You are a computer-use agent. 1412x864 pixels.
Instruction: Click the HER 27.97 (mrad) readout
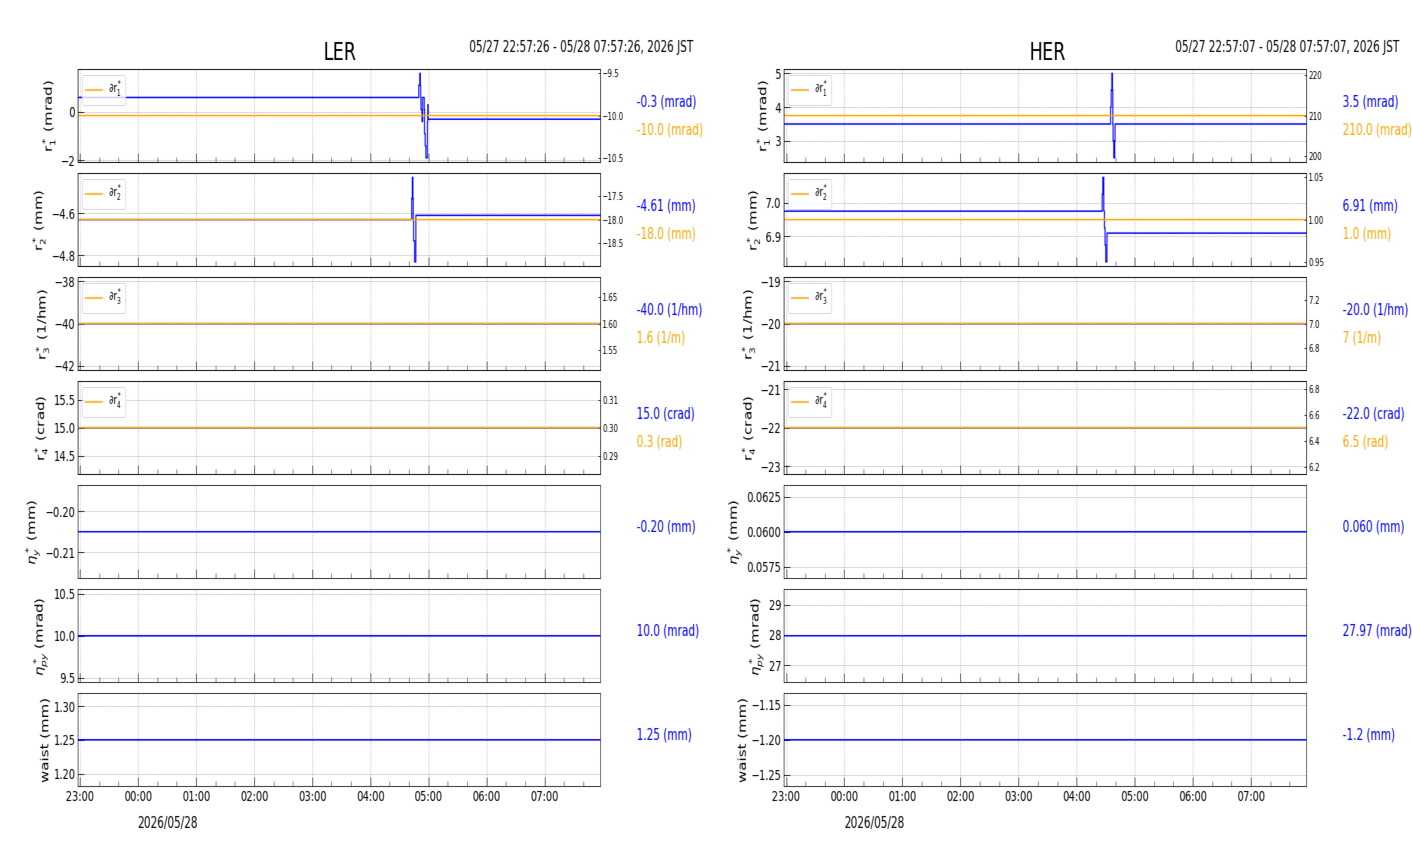pyautogui.click(x=1377, y=631)
